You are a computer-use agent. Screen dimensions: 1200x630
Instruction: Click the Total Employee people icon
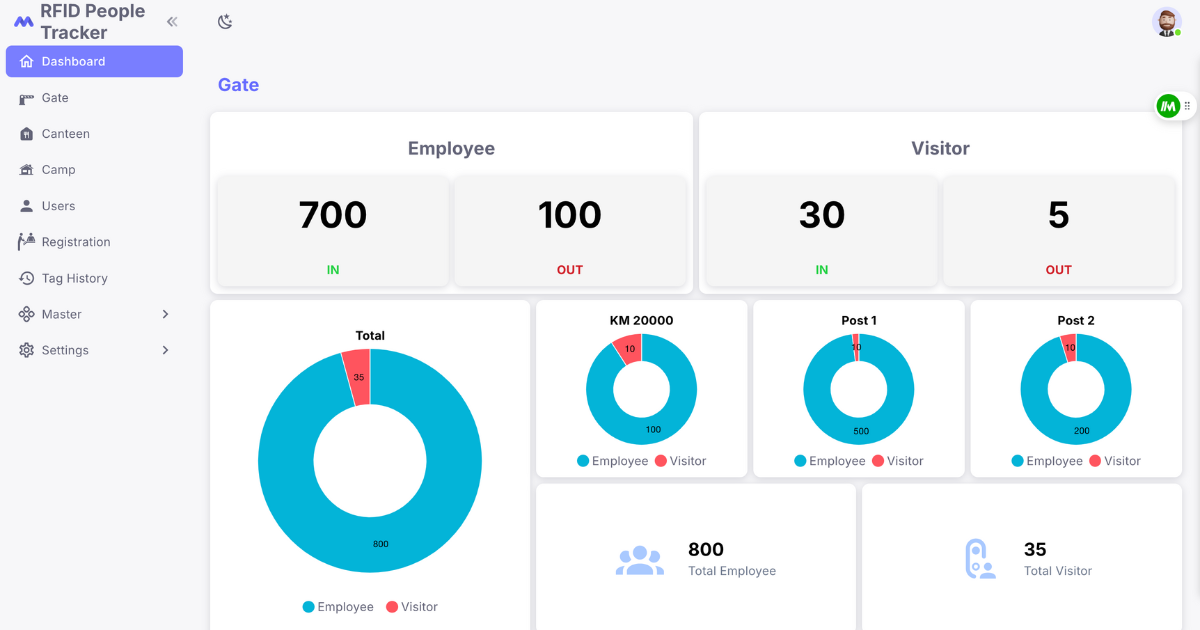[640, 561]
